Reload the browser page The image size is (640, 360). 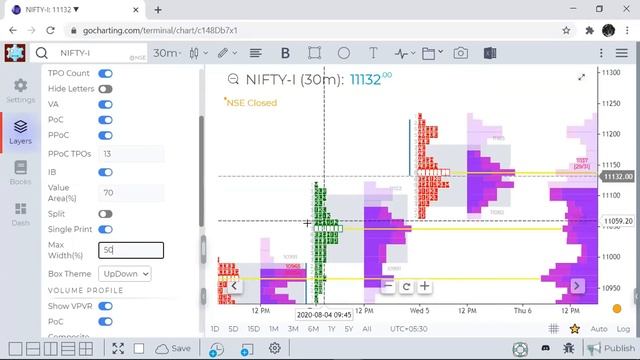coord(50,30)
